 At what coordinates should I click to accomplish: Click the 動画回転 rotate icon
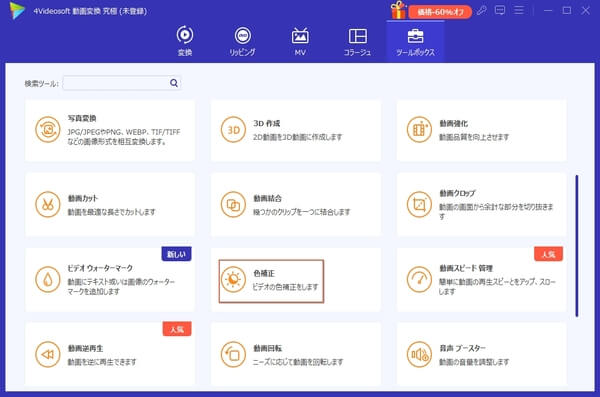[233, 355]
